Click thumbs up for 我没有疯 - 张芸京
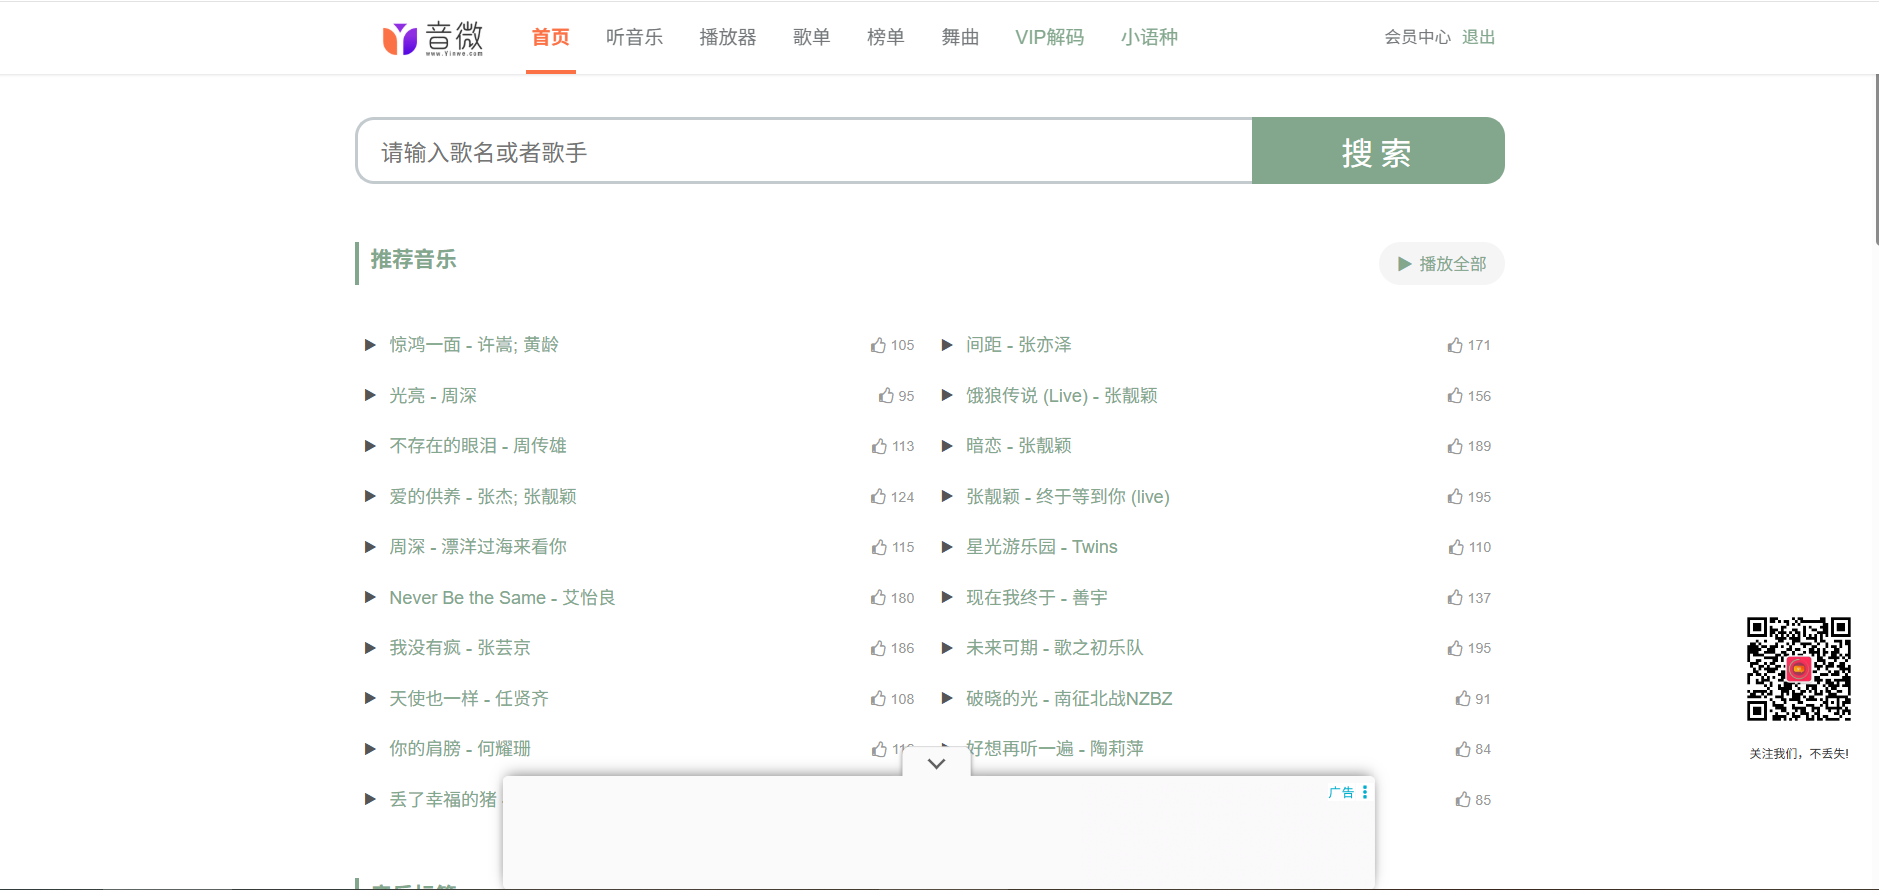Screen dimensions: 1879x890 pos(878,648)
